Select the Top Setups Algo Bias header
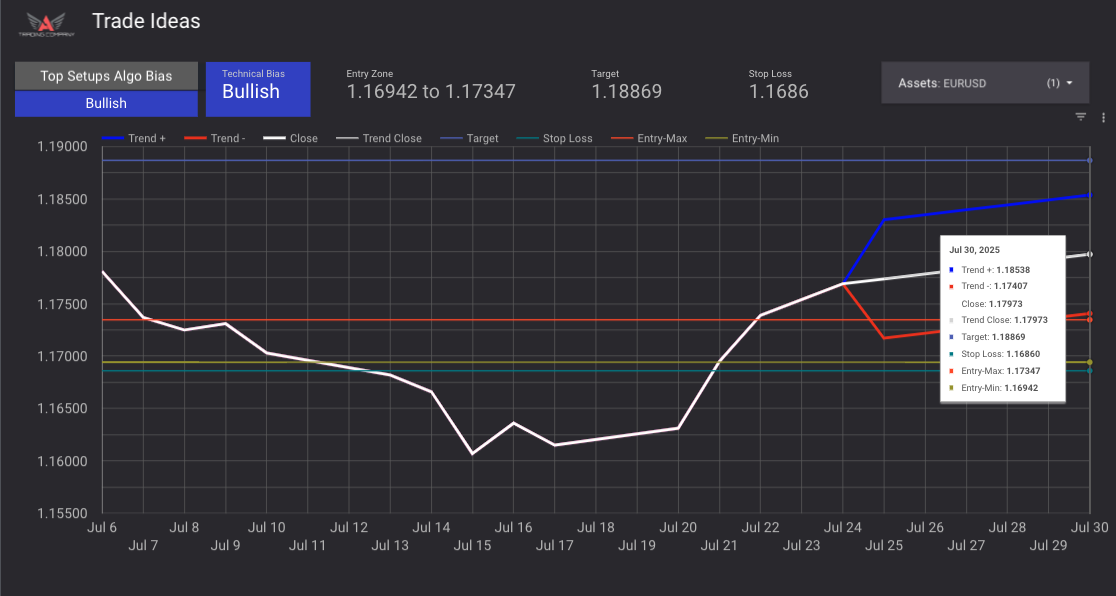This screenshot has width=1116, height=596. (106, 76)
